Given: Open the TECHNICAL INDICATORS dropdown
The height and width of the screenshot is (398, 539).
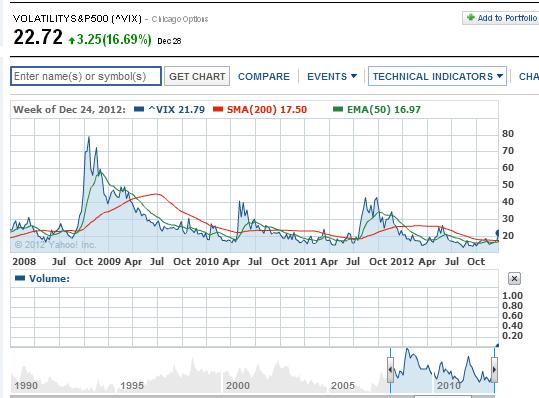Looking at the screenshot, I should [437, 76].
